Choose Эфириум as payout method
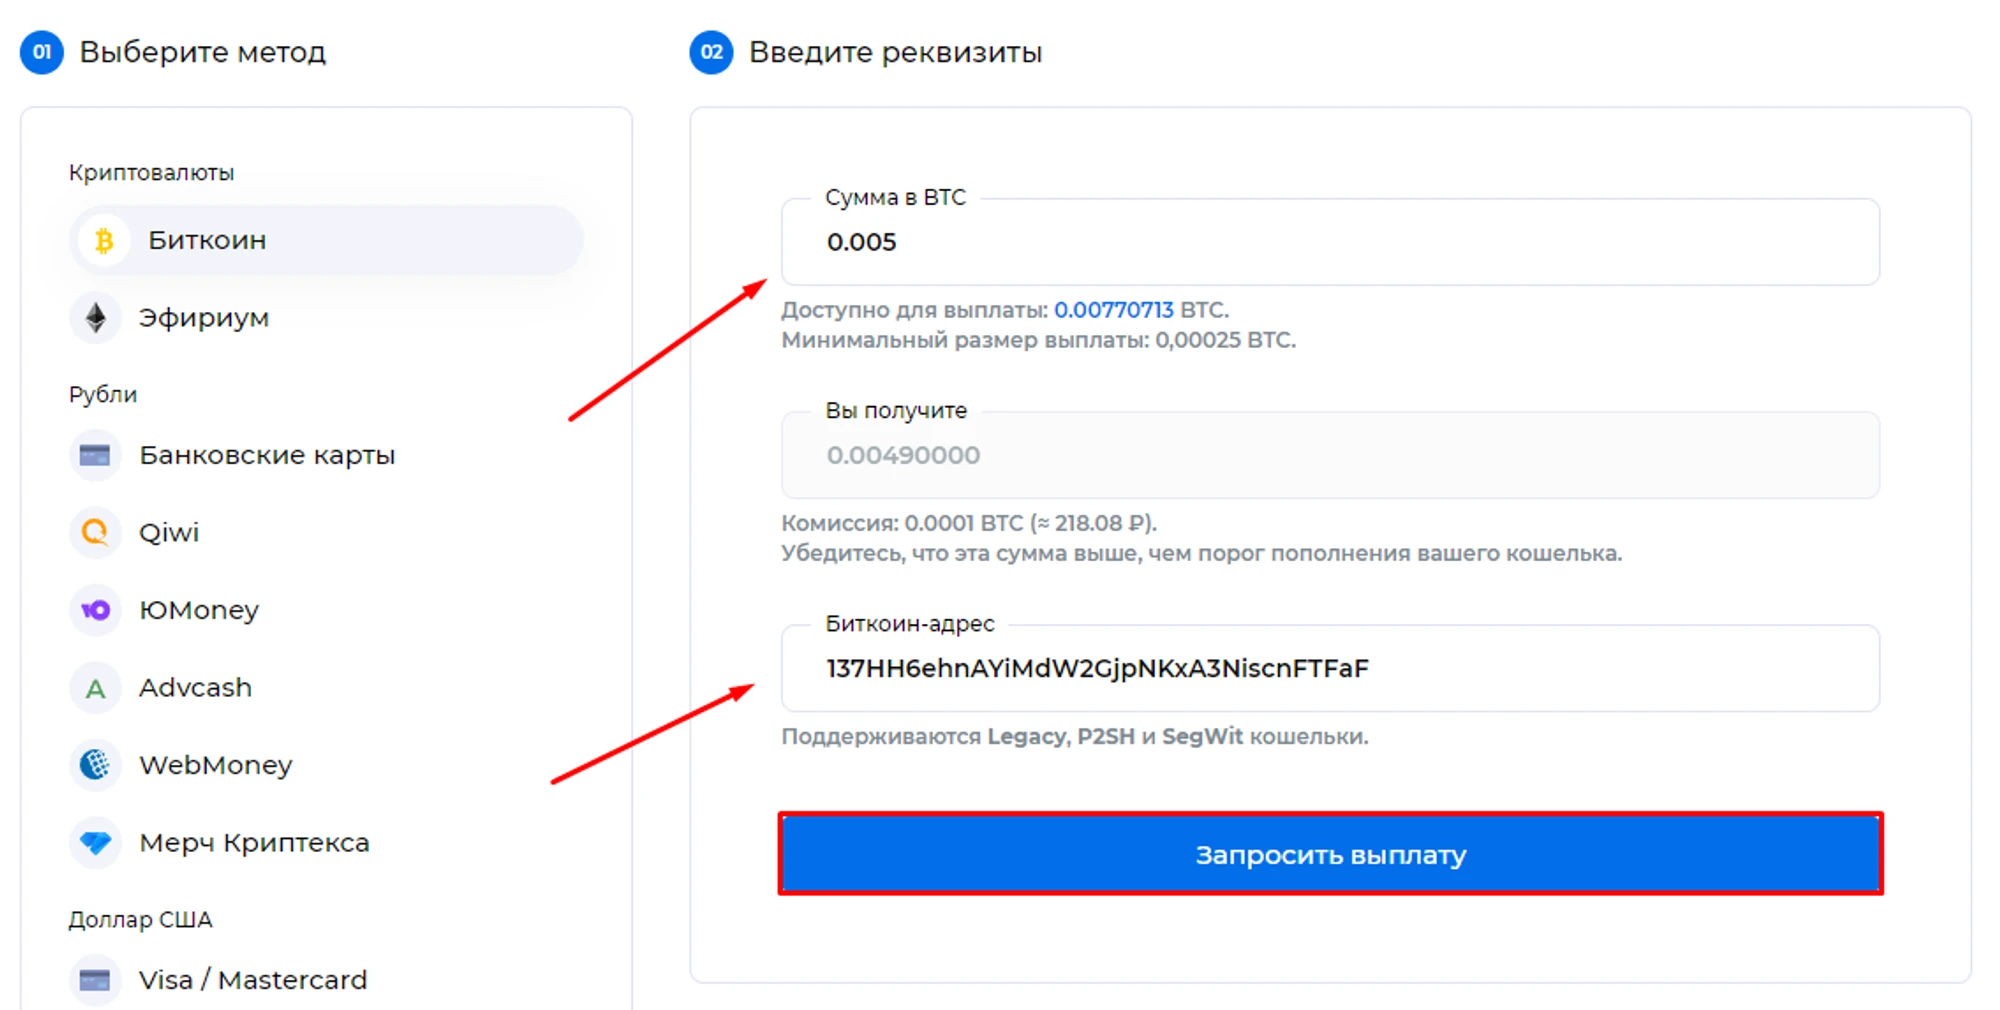The height and width of the screenshot is (1010, 2000). 204,318
